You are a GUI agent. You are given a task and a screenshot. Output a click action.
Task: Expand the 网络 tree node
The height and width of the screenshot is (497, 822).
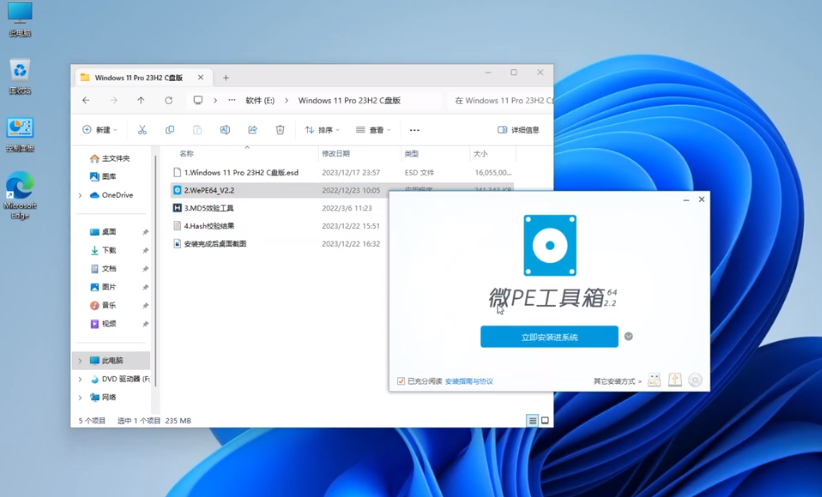click(x=80, y=397)
